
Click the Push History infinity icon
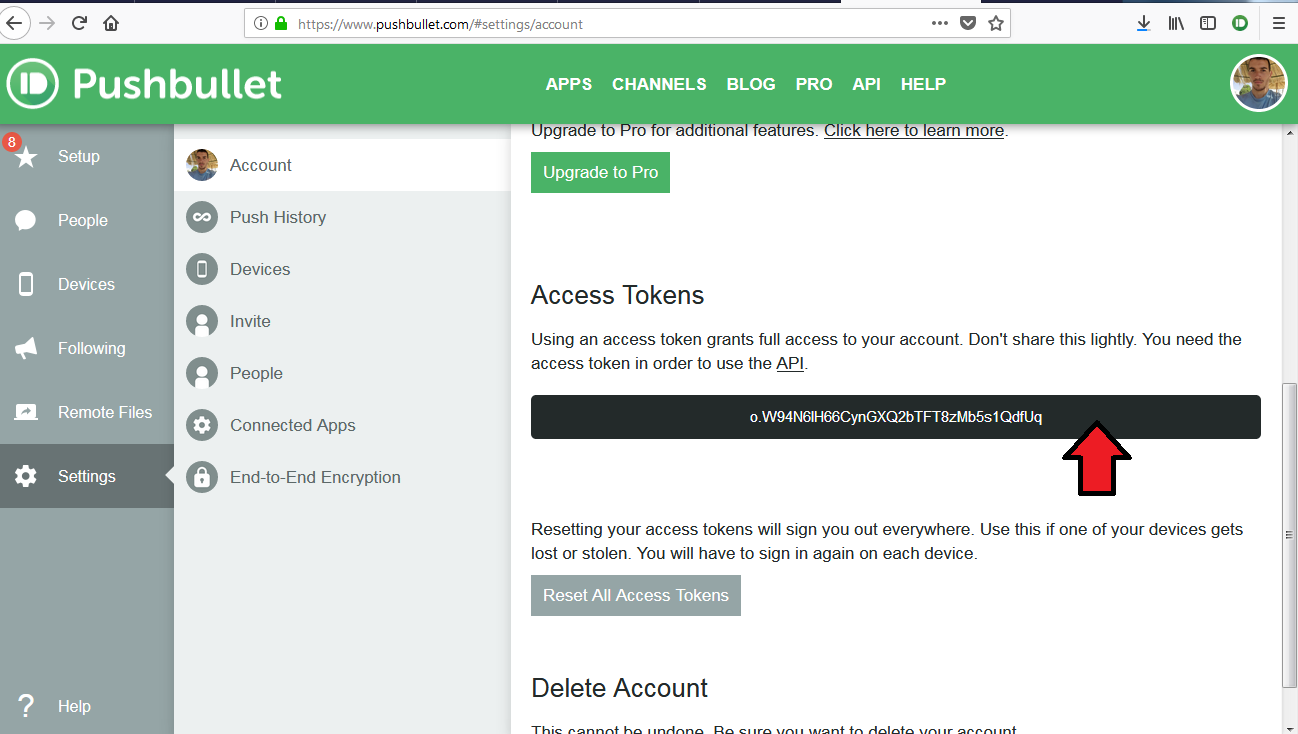202,217
